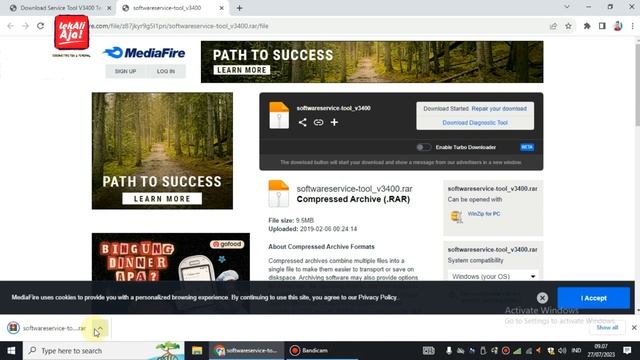
Task: Click the Windows search box
Action: point(104,351)
